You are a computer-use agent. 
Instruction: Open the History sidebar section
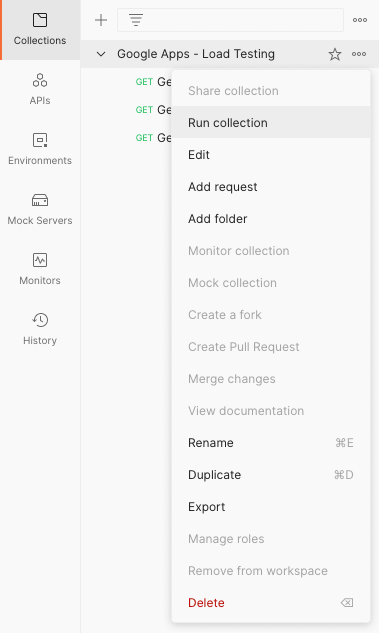click(x=40, y=330)
